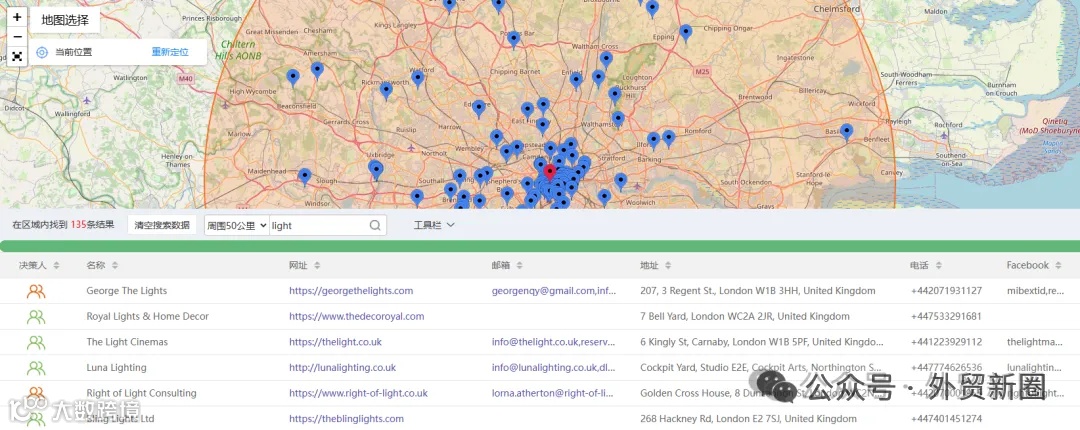1080x430 pixels.
Task: Zoom out the map with minus button
Action: click(x=17, y=37)
